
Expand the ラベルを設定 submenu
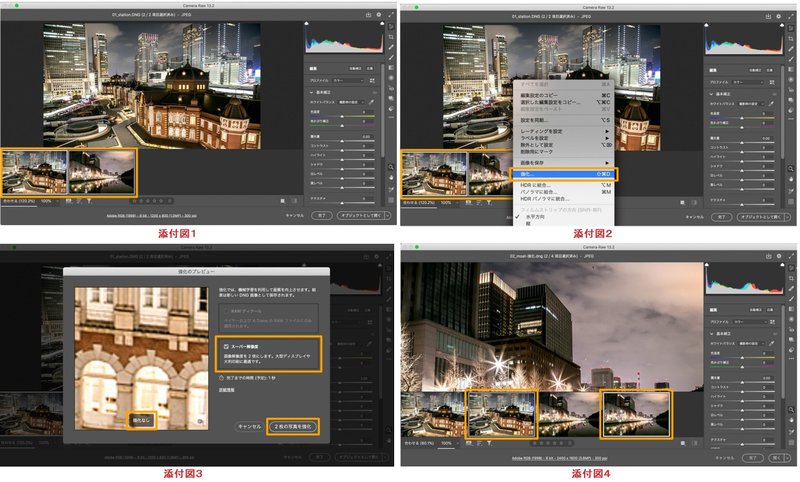pos(563,138)
